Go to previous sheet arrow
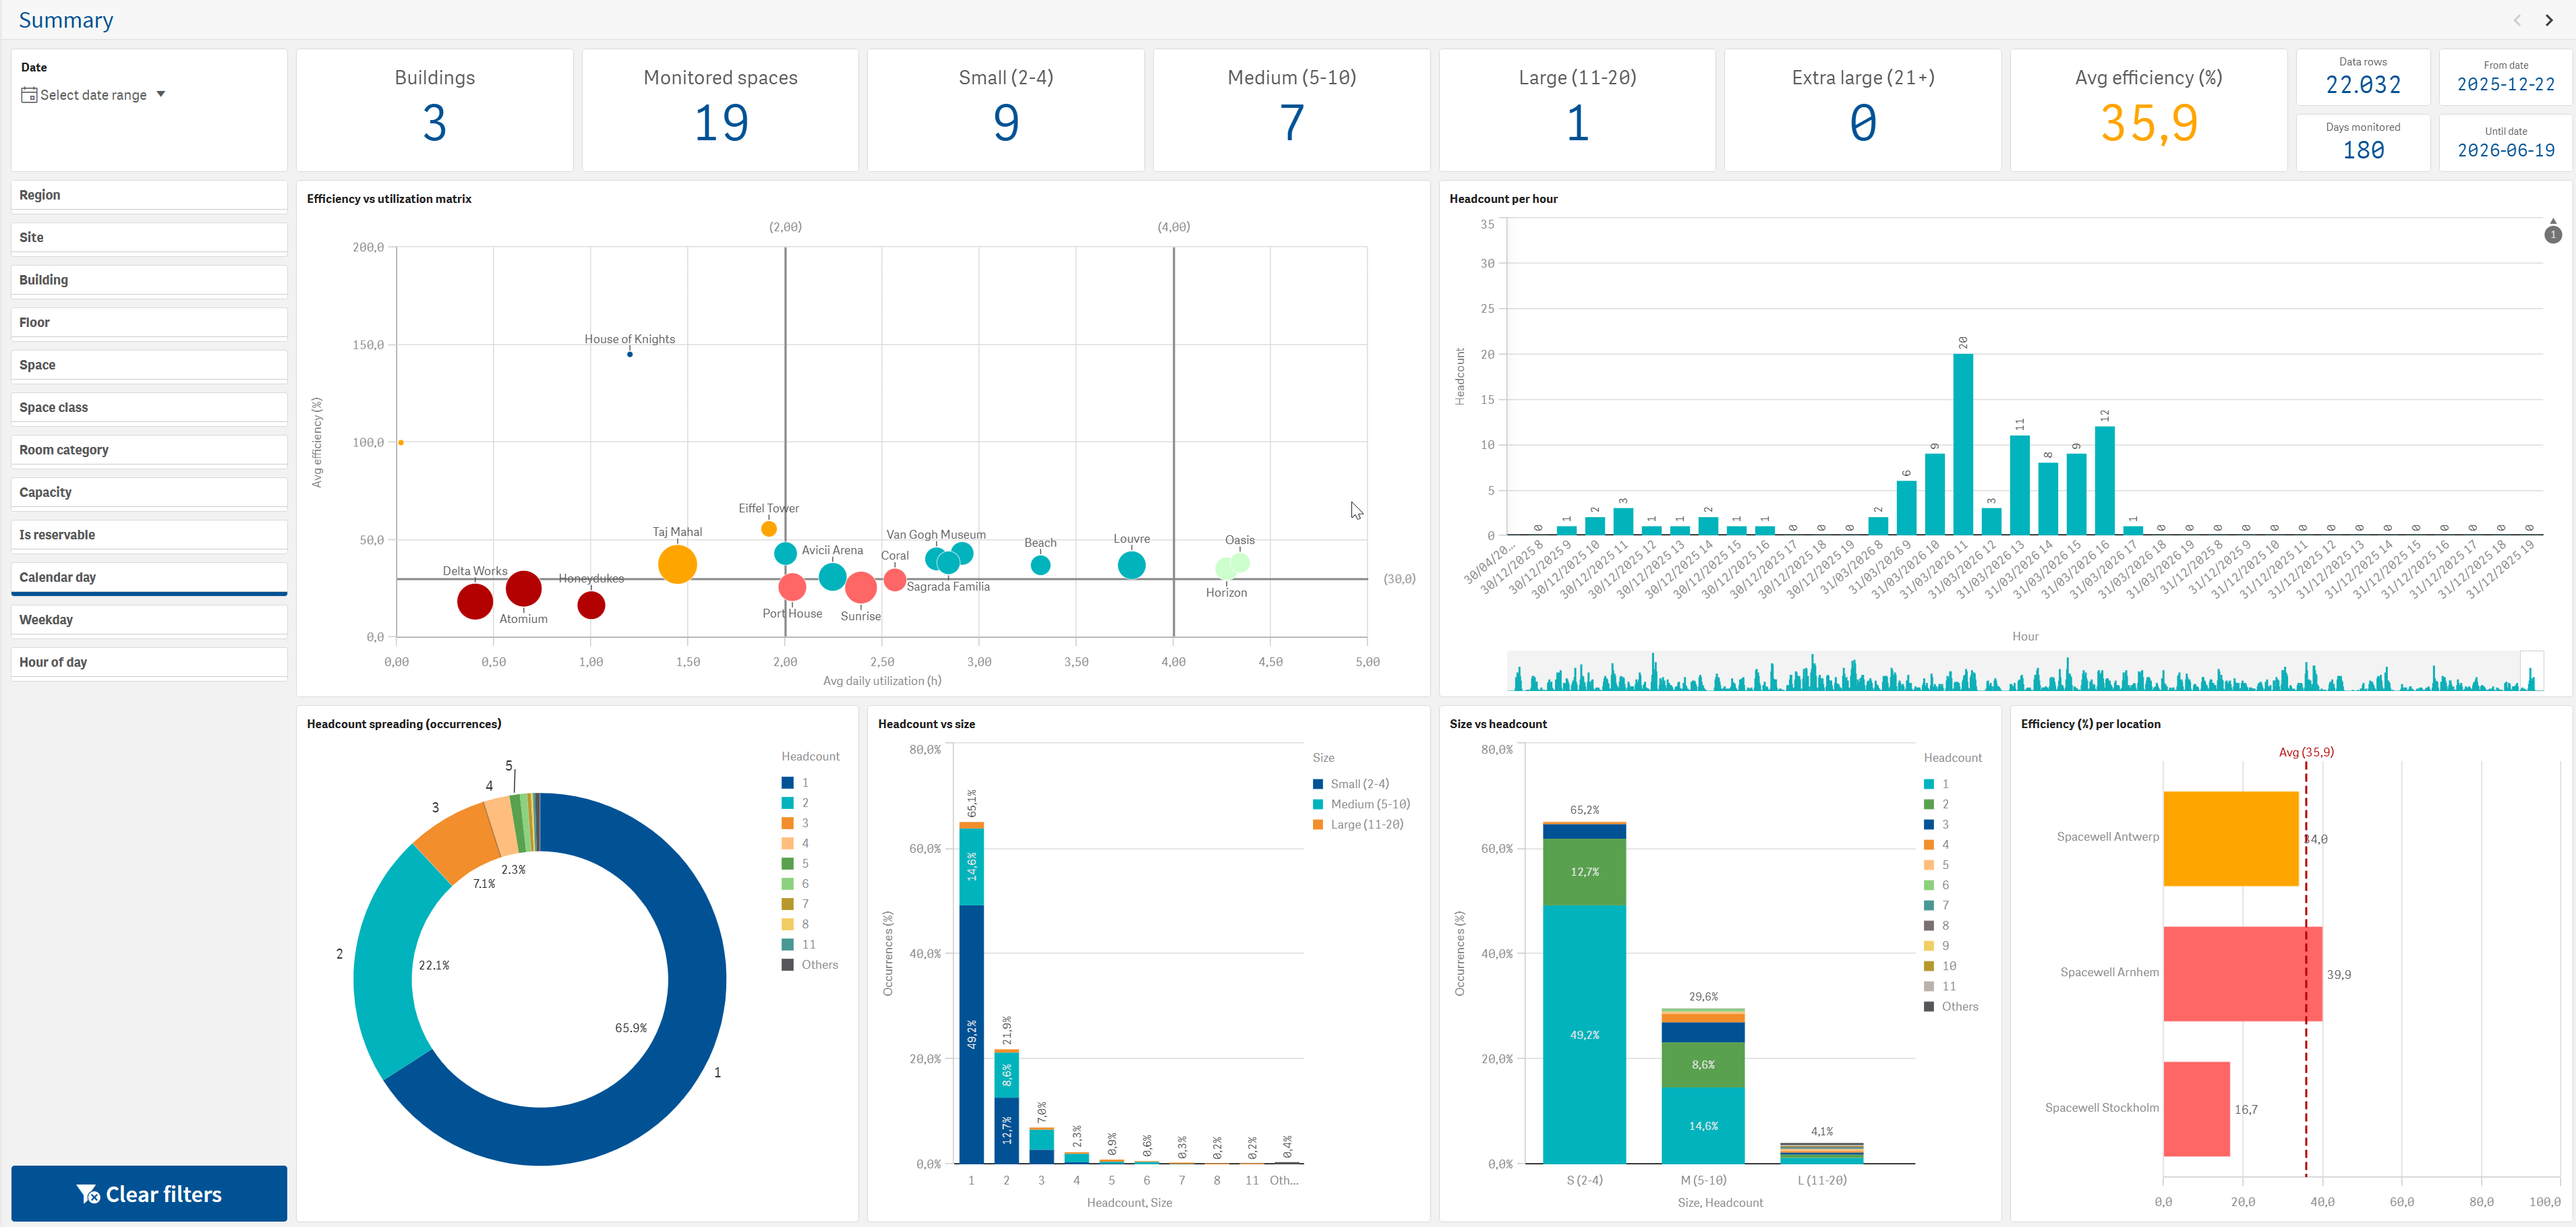 click(x=2517, y=20)
